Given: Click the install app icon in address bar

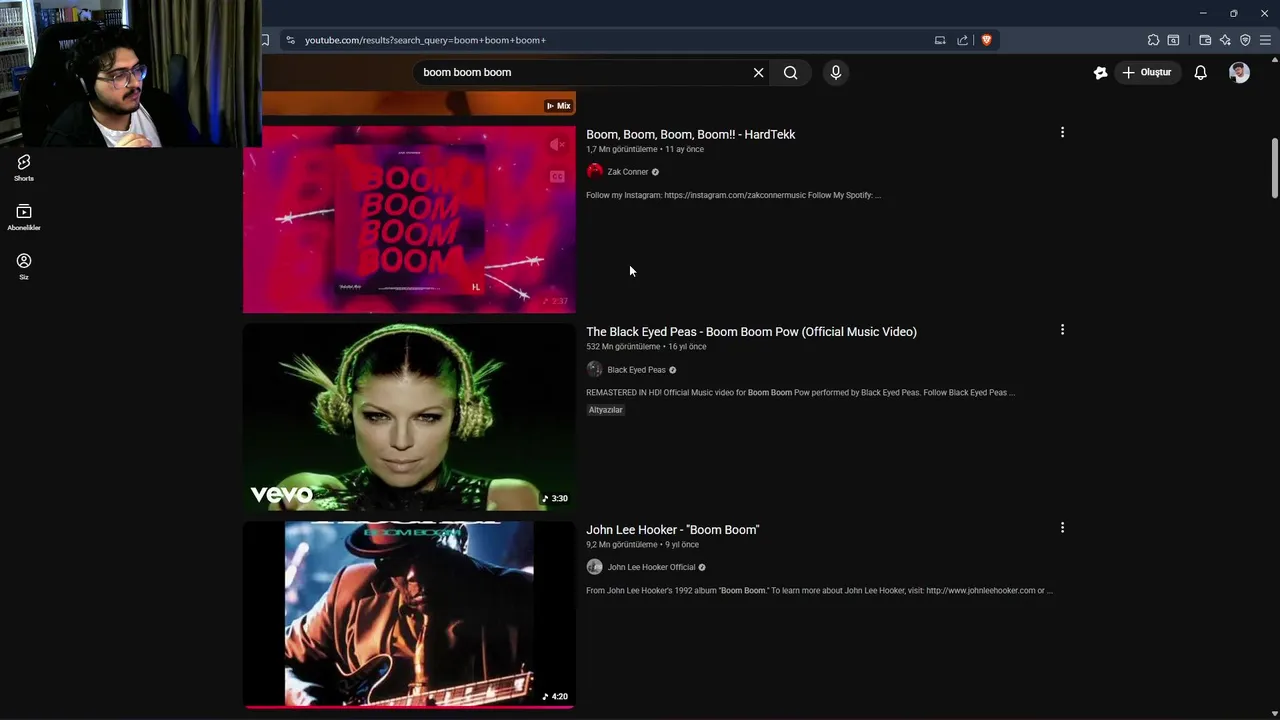Looking at the screenshot, I should [940, 40].
